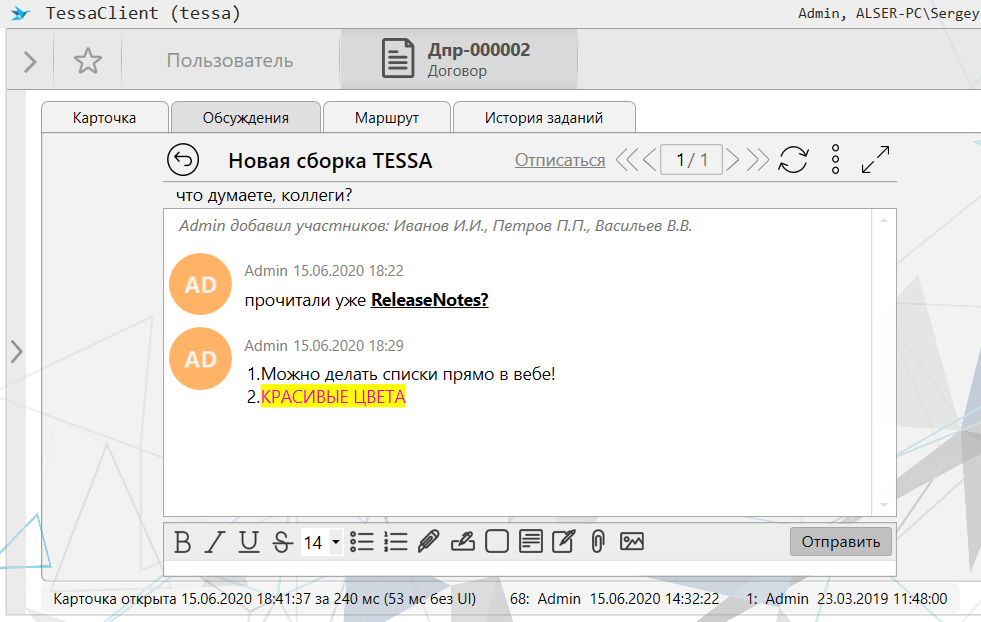Open the Маршрут tab

pos(387,118)
